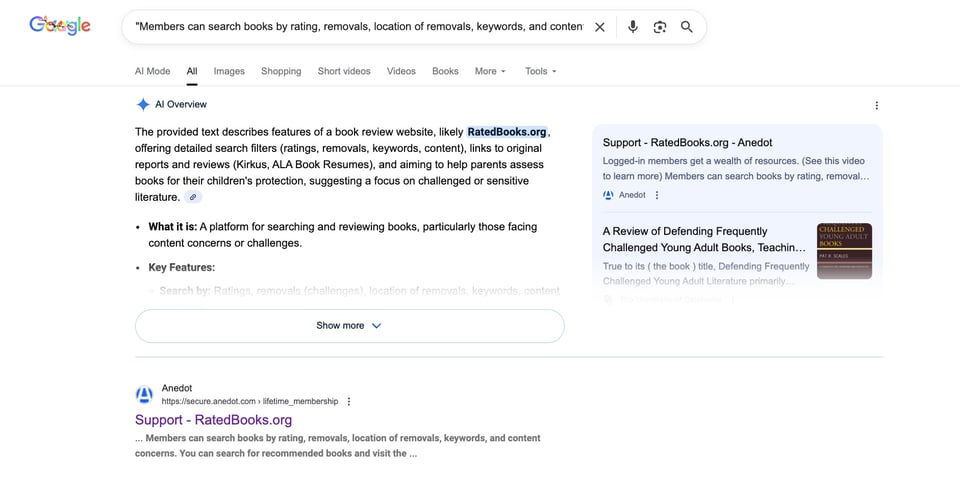Image resolution: width=960 pixels, height=479 pixels.
Task: Click the 'Key Features:' bullet text
Action: pos(182,268)
